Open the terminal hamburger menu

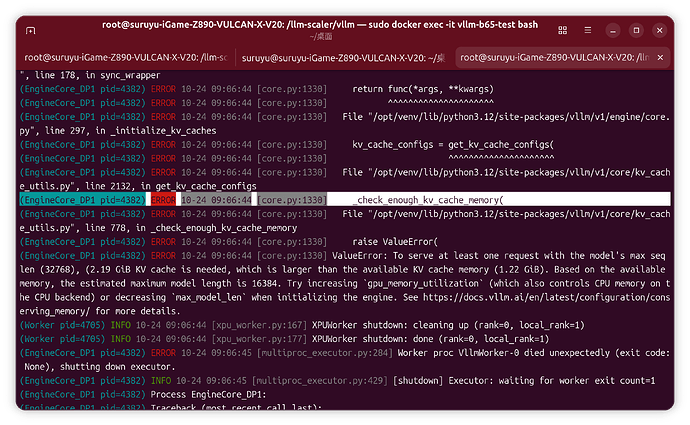(587, 30)
